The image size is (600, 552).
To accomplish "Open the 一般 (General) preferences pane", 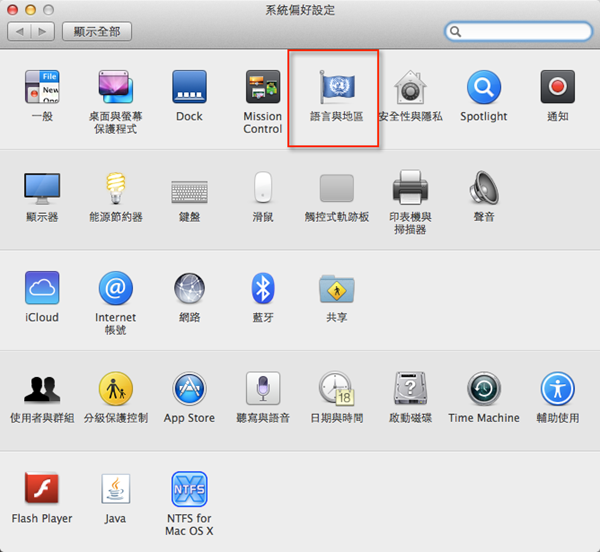I will point(42,87).
